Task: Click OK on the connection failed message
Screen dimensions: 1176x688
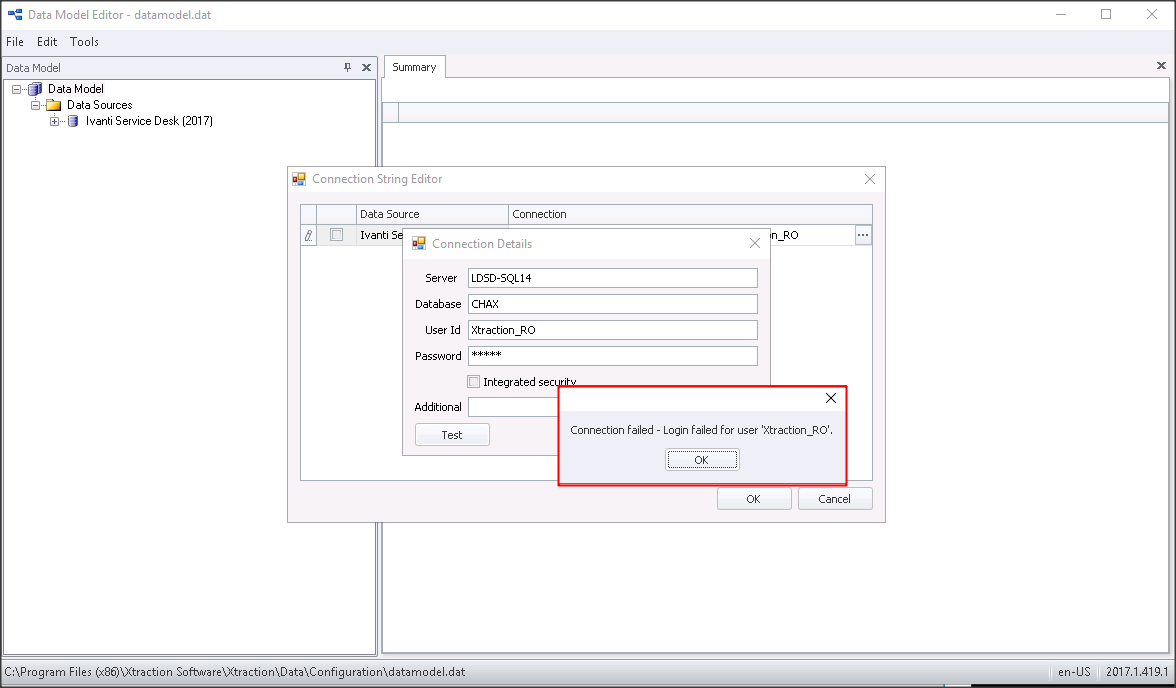Action: click(x=701, y=459)
